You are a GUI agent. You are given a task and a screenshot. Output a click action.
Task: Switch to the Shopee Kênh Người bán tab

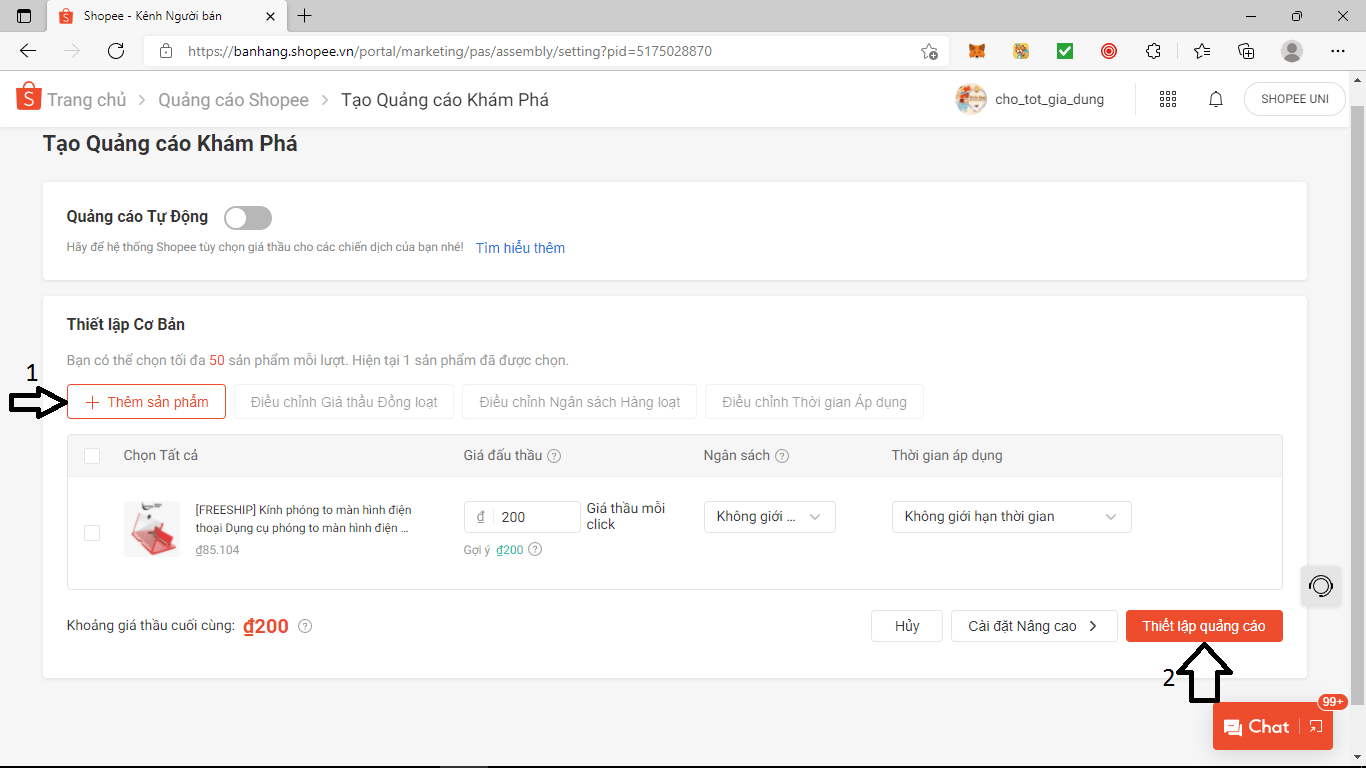click(x=150, y=16)
